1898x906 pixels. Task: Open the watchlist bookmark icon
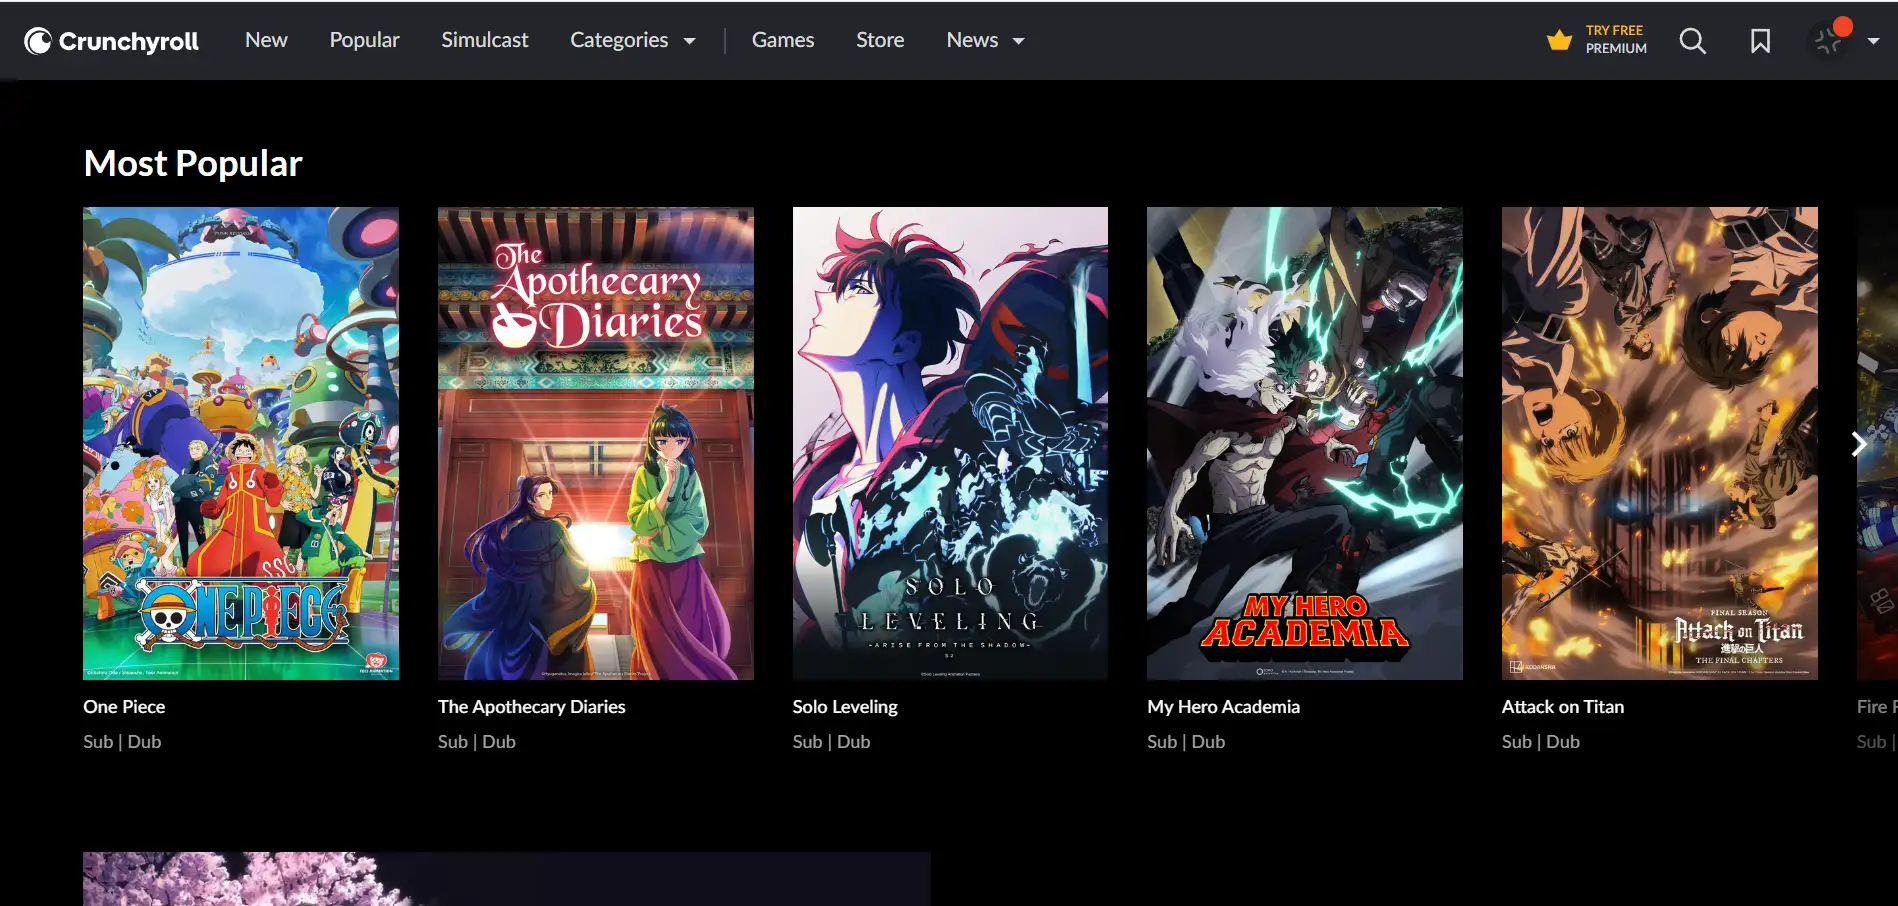click(x=1760, y=41)
